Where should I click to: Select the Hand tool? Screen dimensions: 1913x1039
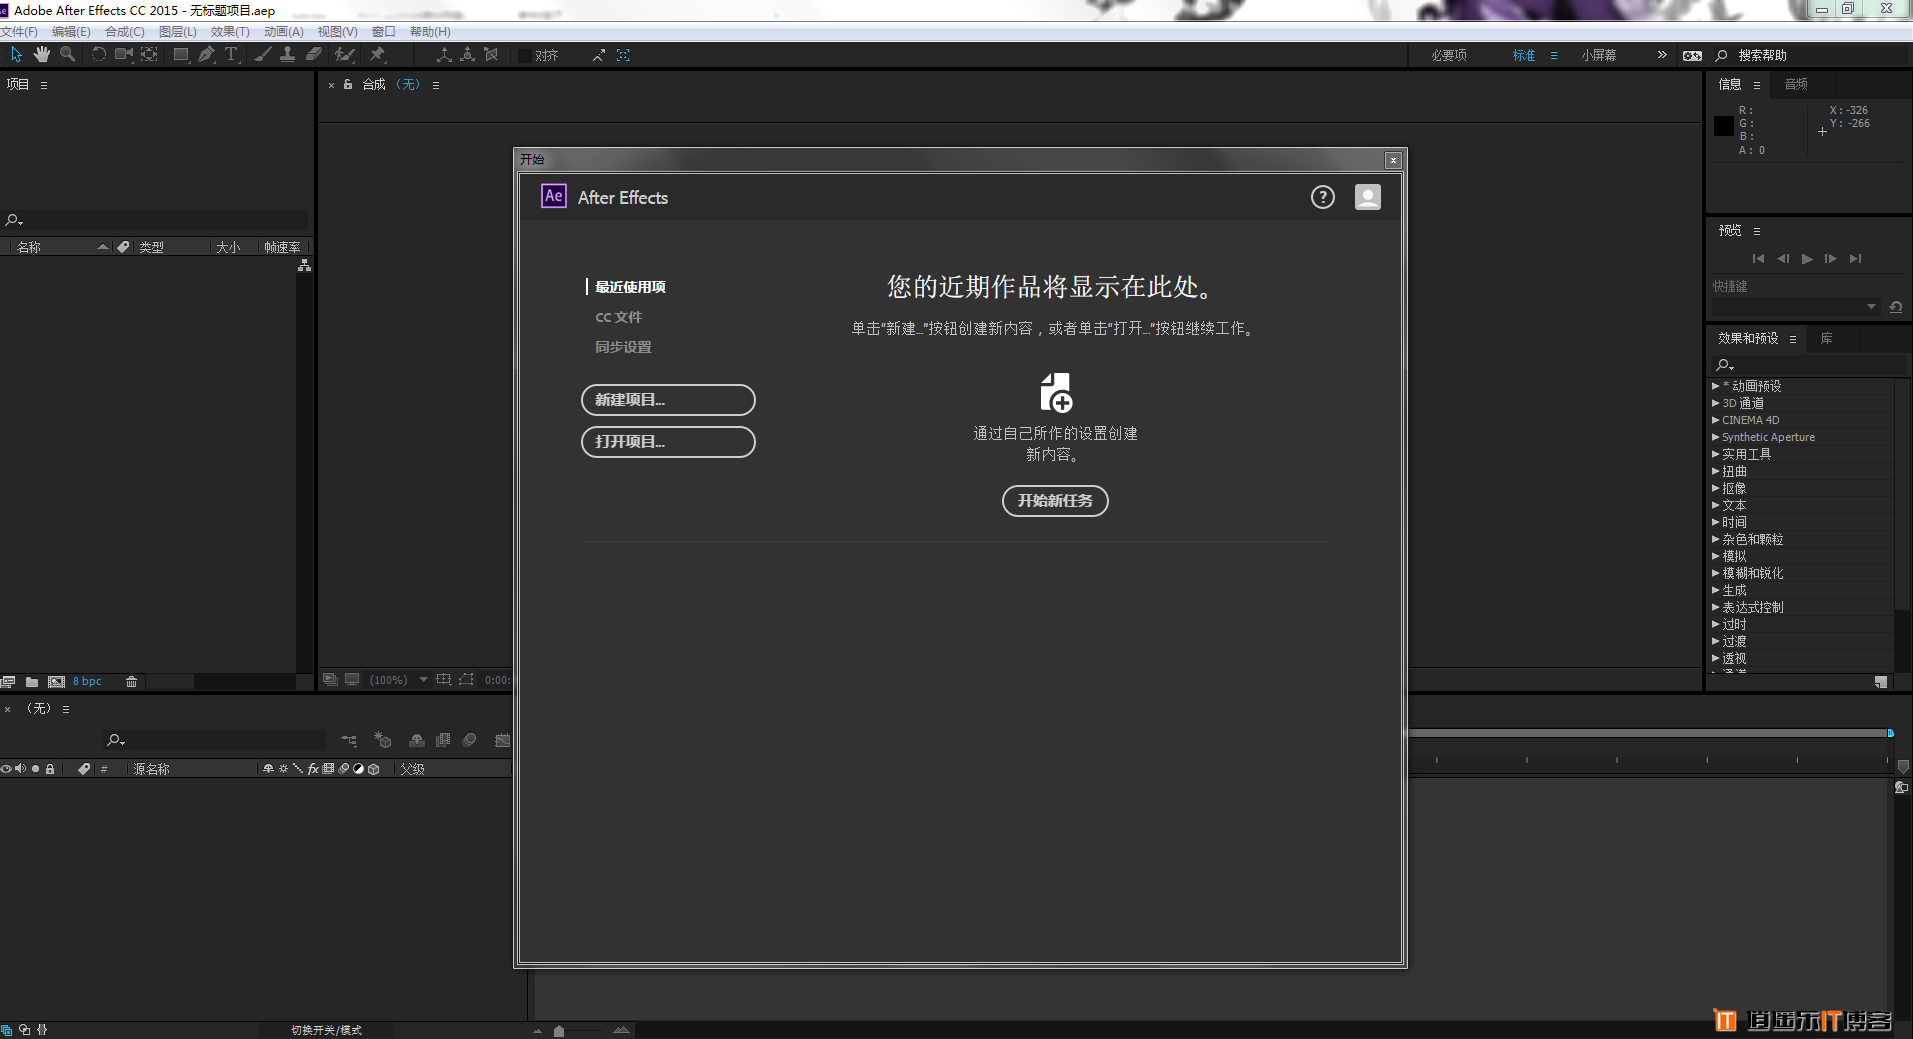(x=41, y=54)
